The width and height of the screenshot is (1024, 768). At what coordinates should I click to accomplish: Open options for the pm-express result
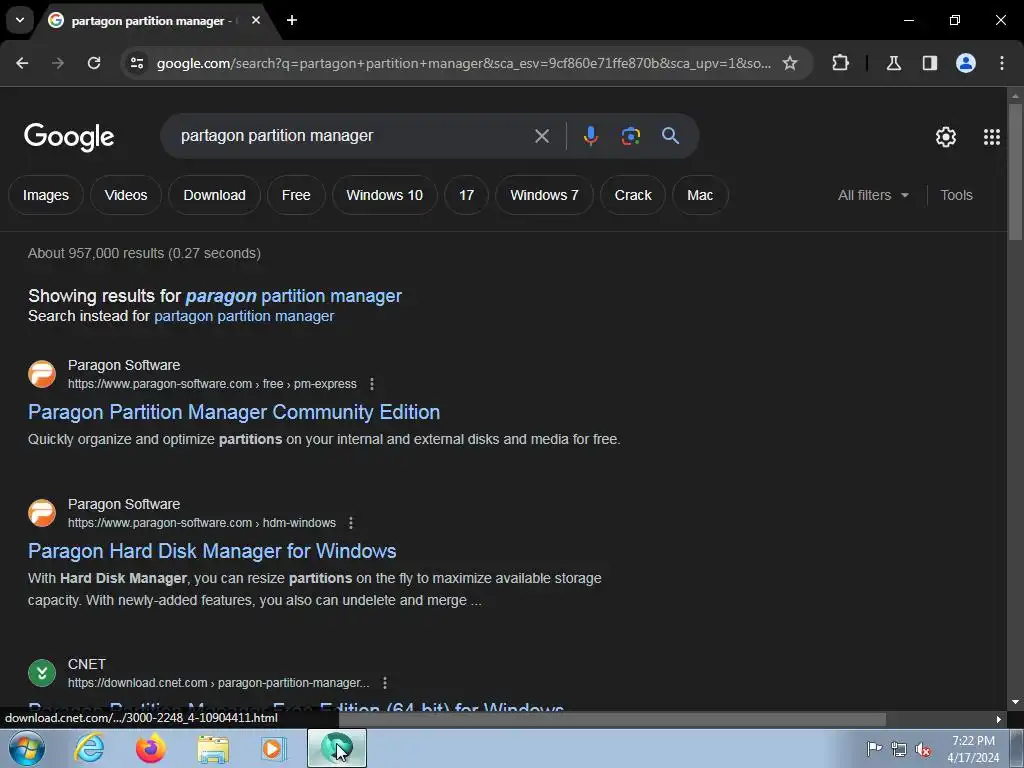pyautogui.click(x=372, y=384)
